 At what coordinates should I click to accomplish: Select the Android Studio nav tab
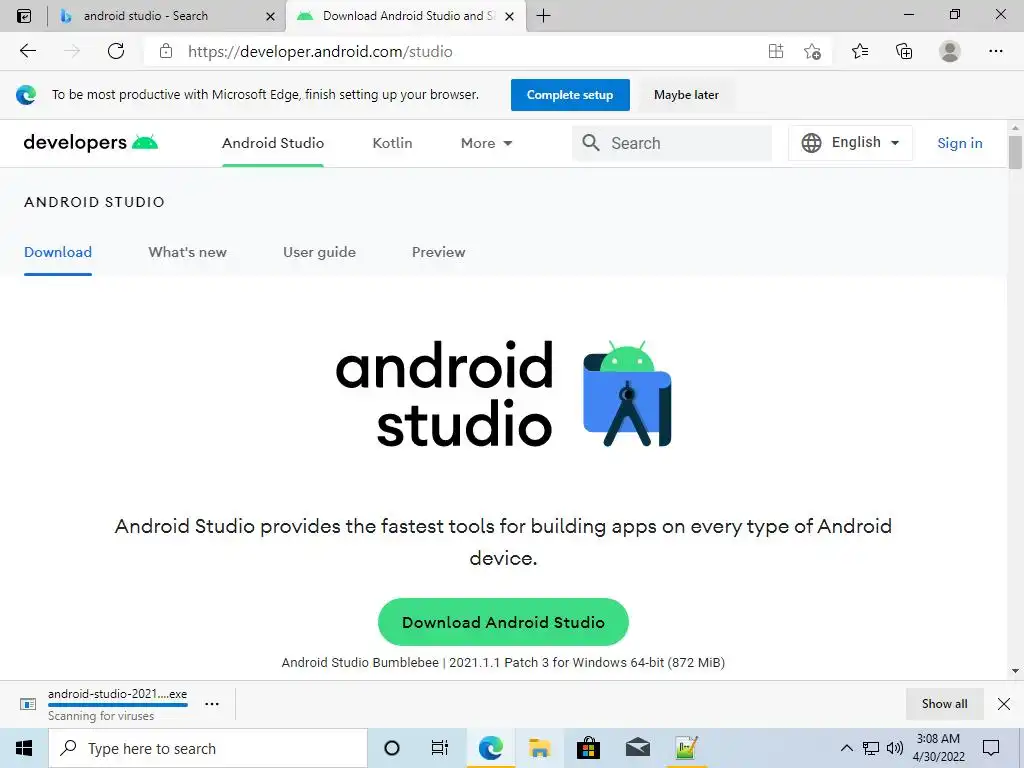click(273, 143)
